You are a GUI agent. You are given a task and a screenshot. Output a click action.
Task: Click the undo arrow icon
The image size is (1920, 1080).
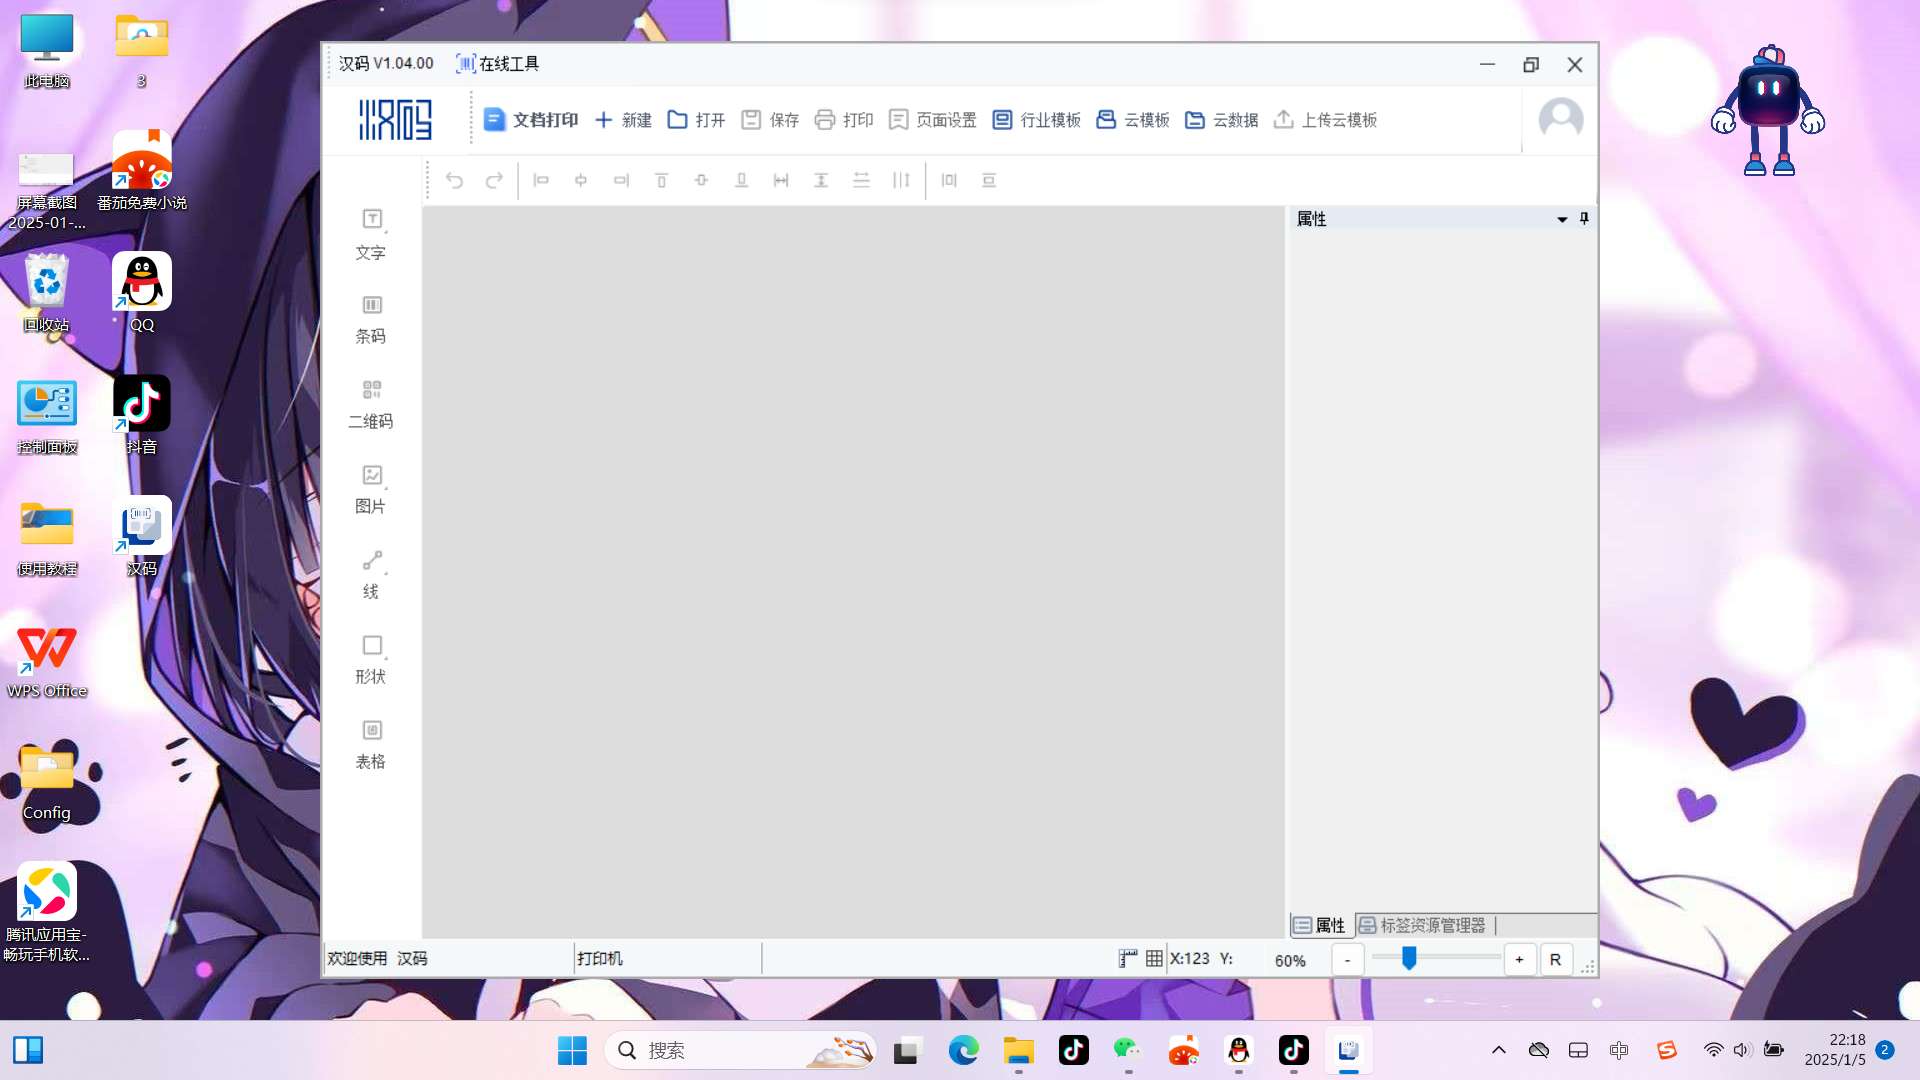pyautogui.click(x=454, y=180)
